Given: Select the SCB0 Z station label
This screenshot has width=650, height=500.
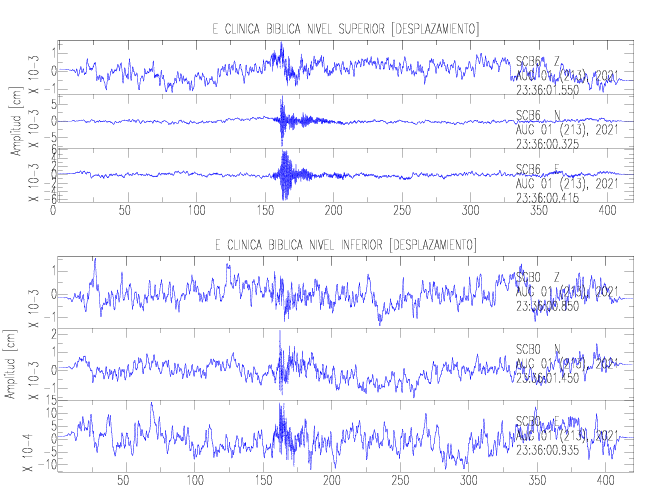Looking at the screenshot, I should (539, 277).
